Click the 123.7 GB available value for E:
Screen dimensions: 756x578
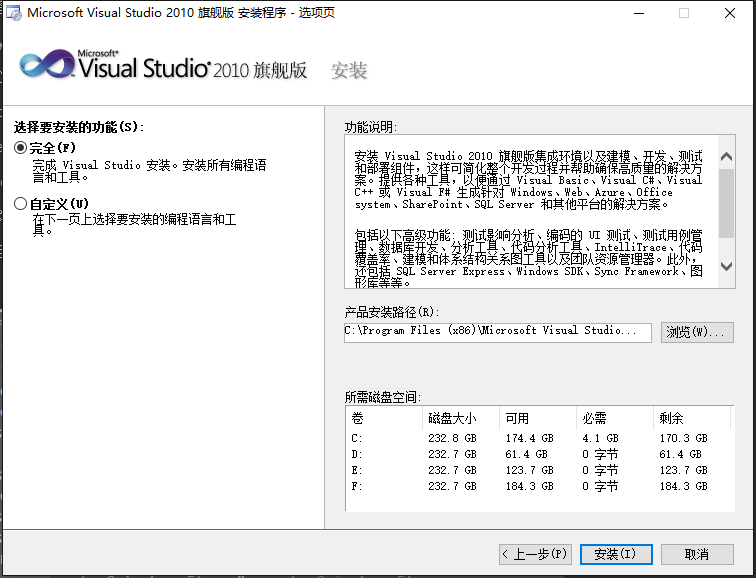pyautogui.click(x=529, y=470)
